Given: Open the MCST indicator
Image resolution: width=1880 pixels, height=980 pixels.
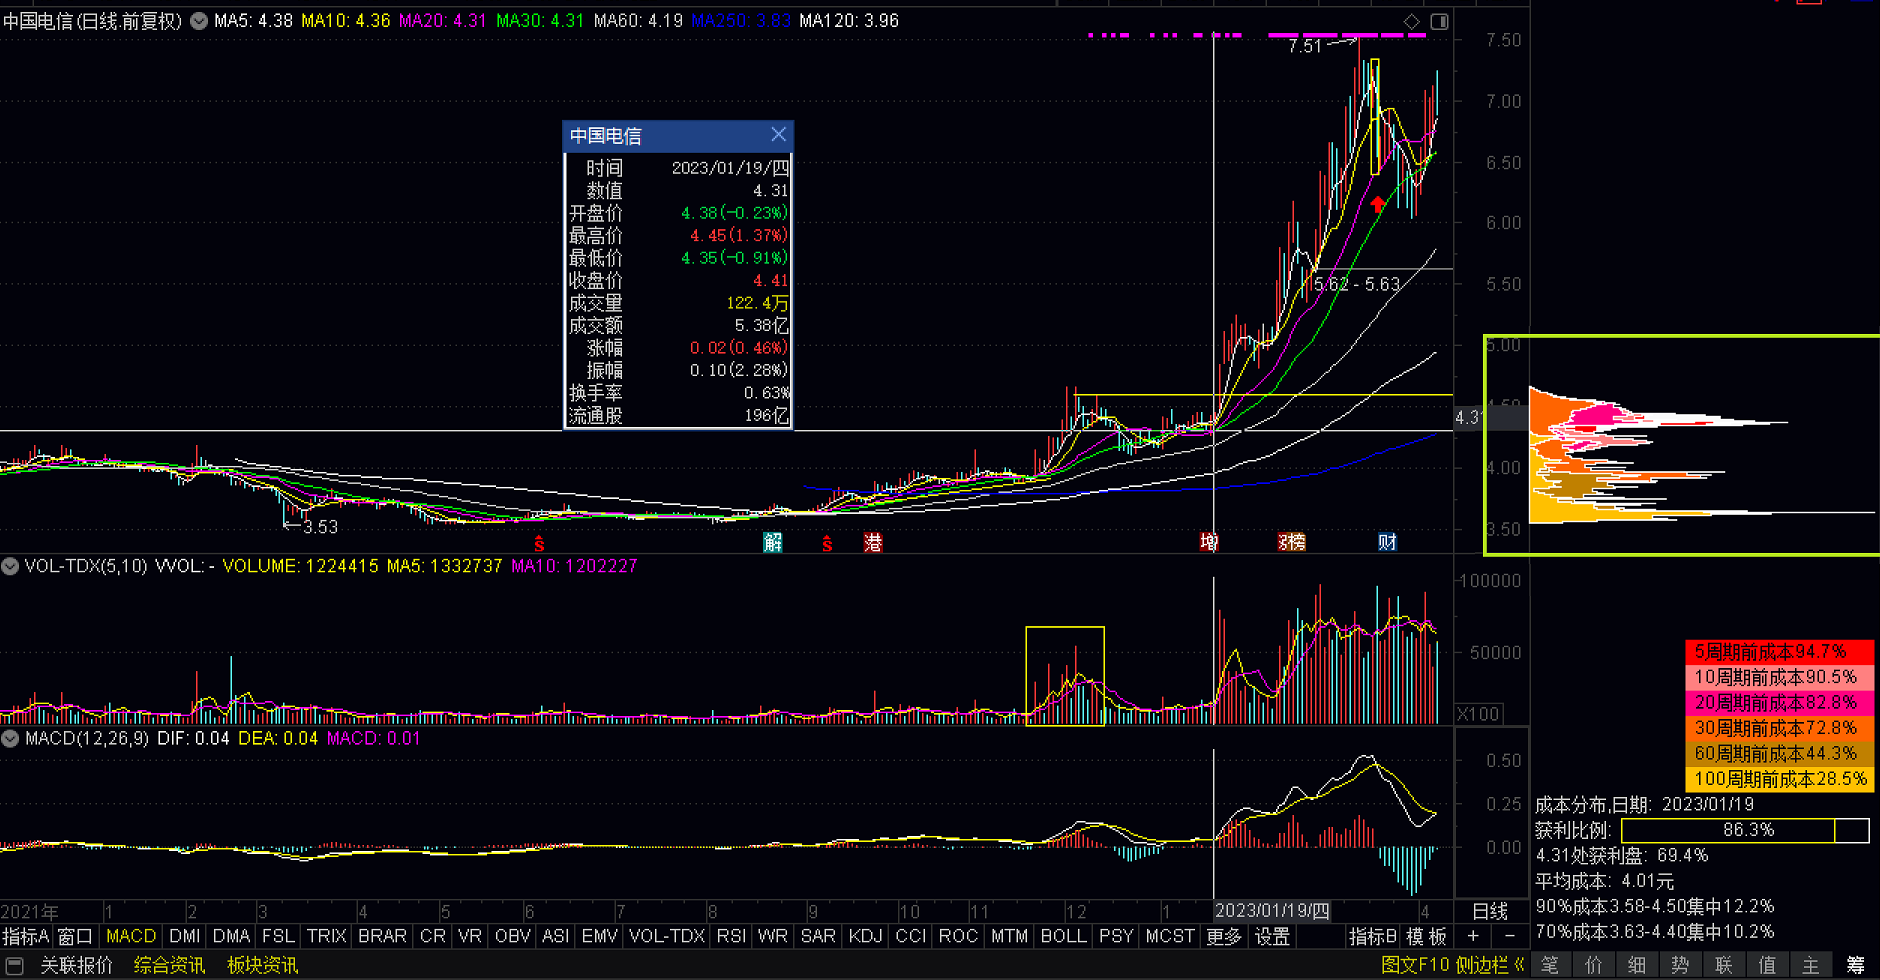Looking at the screenshot, I should [x=1170, y=936].
